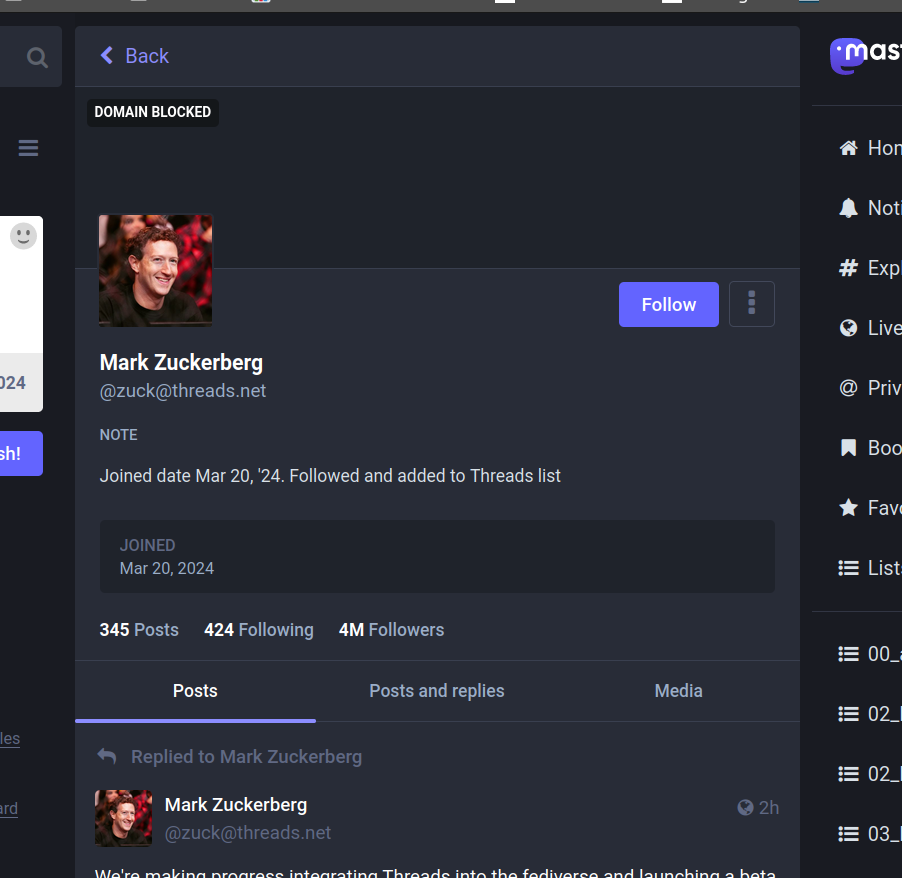Open Bookmarks via the bookmark icon

pos(849,448)
